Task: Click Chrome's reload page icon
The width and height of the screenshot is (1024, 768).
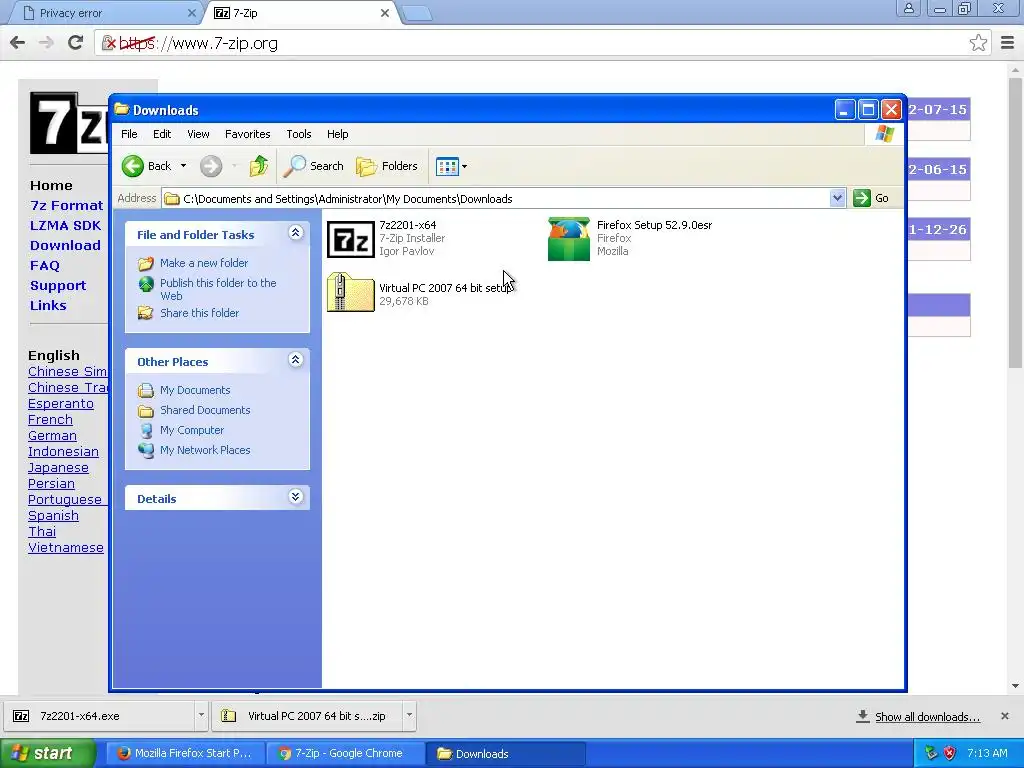Action: coord(76,43)
